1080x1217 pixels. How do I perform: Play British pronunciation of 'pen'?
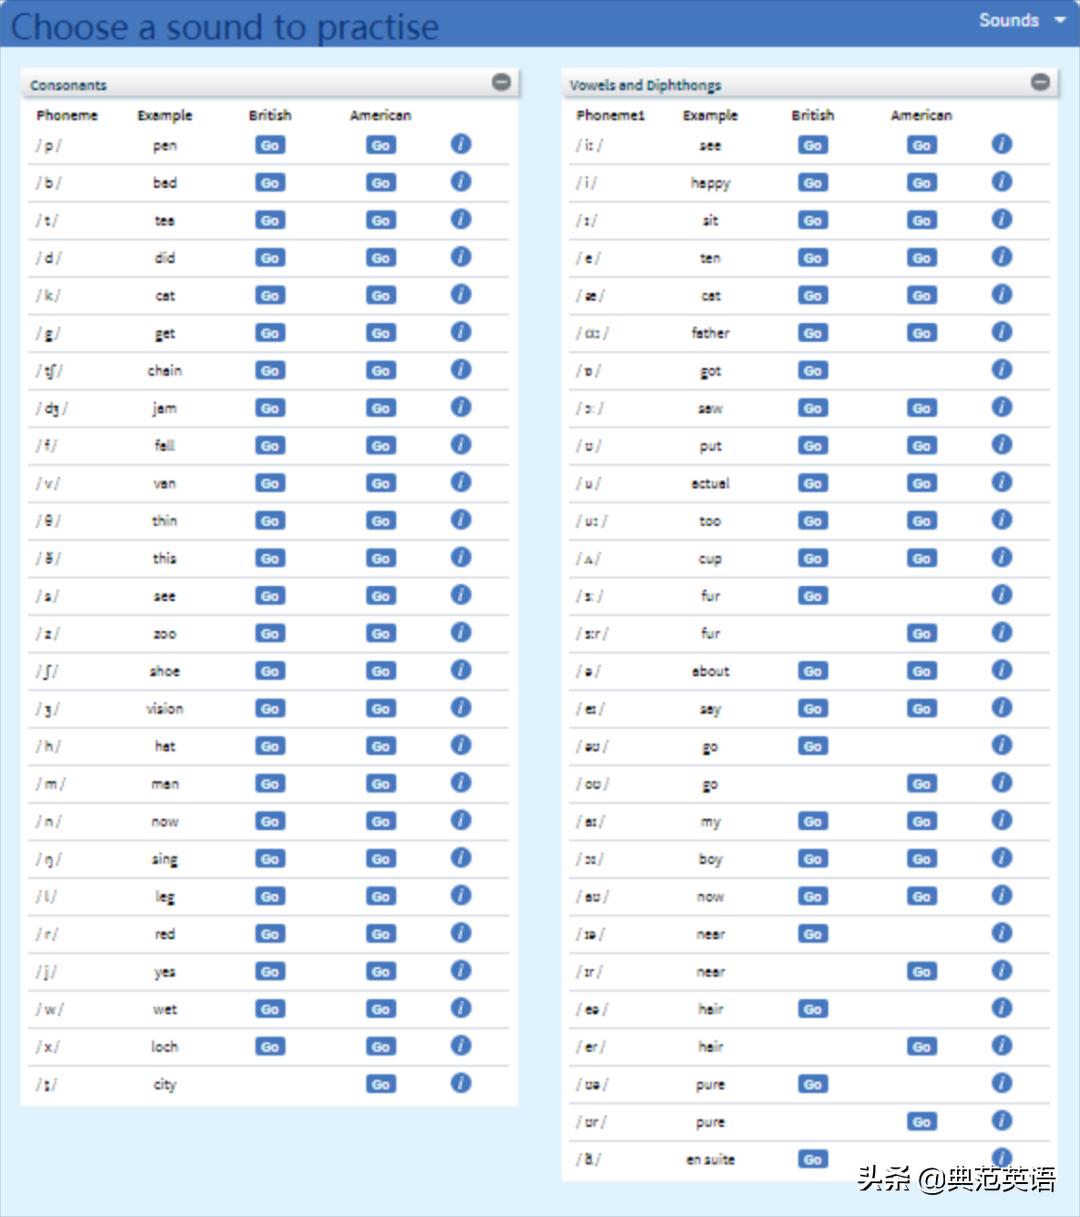[270, 145]
